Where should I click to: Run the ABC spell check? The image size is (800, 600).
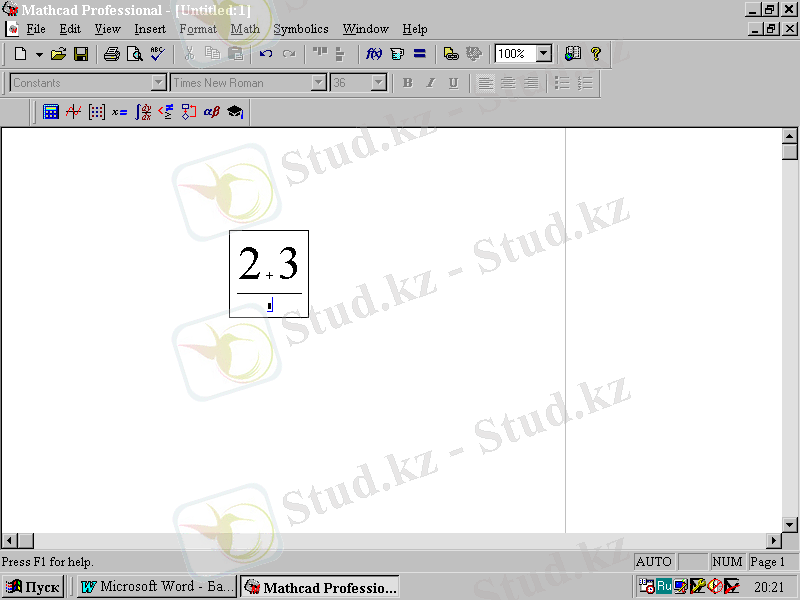pos(158,54)
